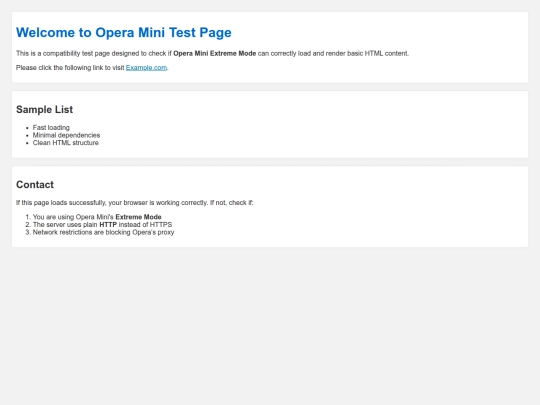Image resolution: width=540 pixels, height=405 pixels.
Task: Open the Example.com link
Action: 146,68
